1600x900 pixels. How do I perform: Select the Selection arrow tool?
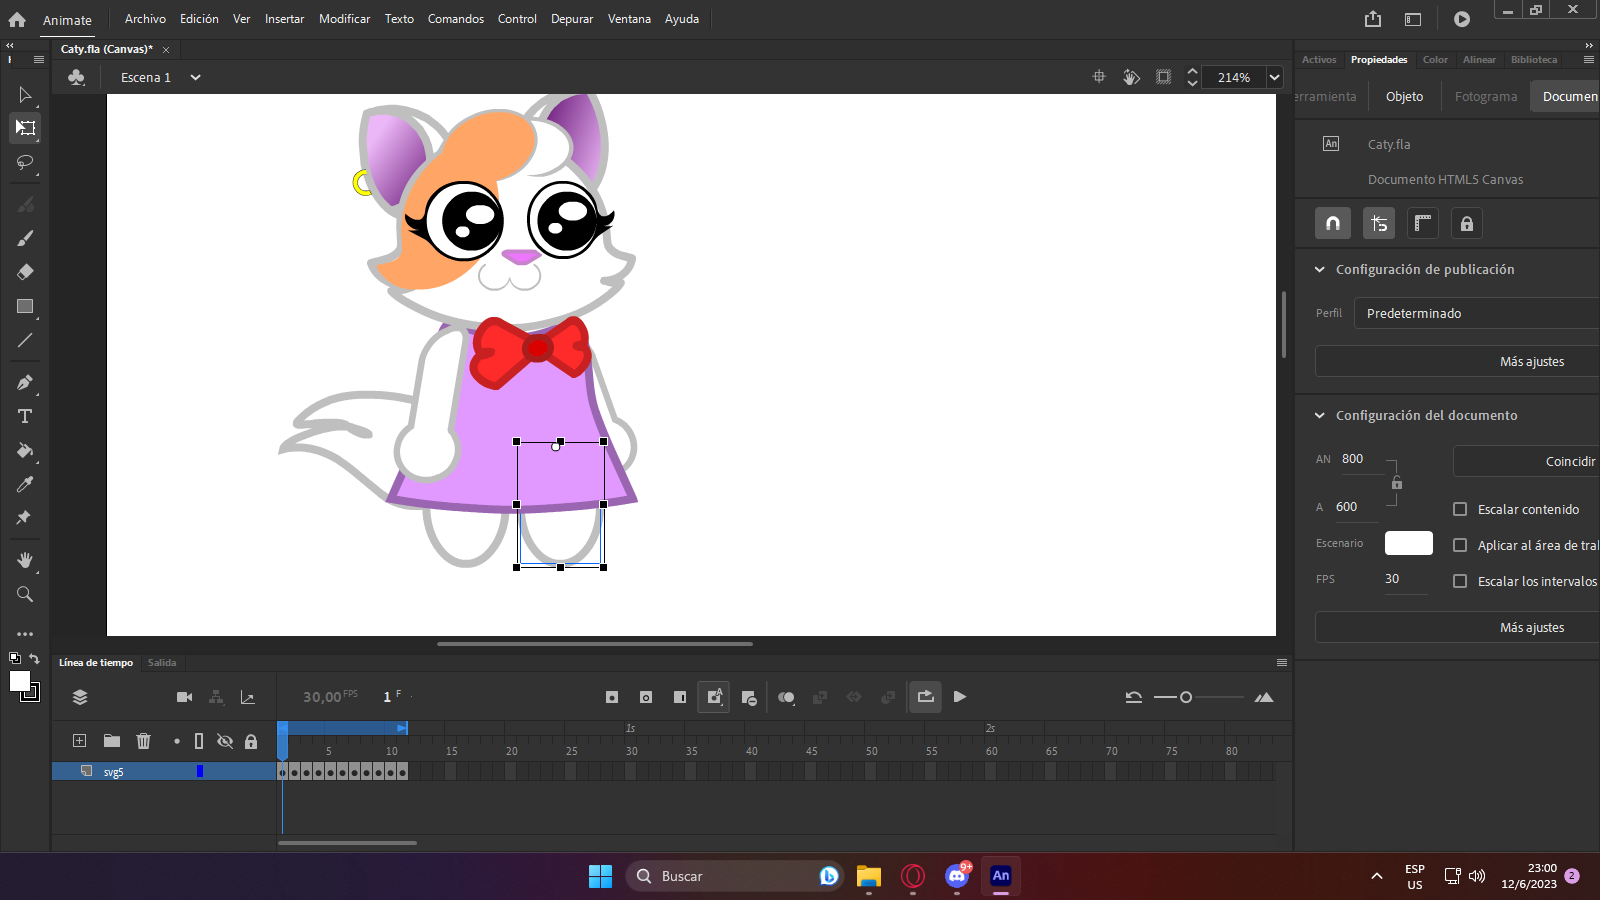click(25, 95)
